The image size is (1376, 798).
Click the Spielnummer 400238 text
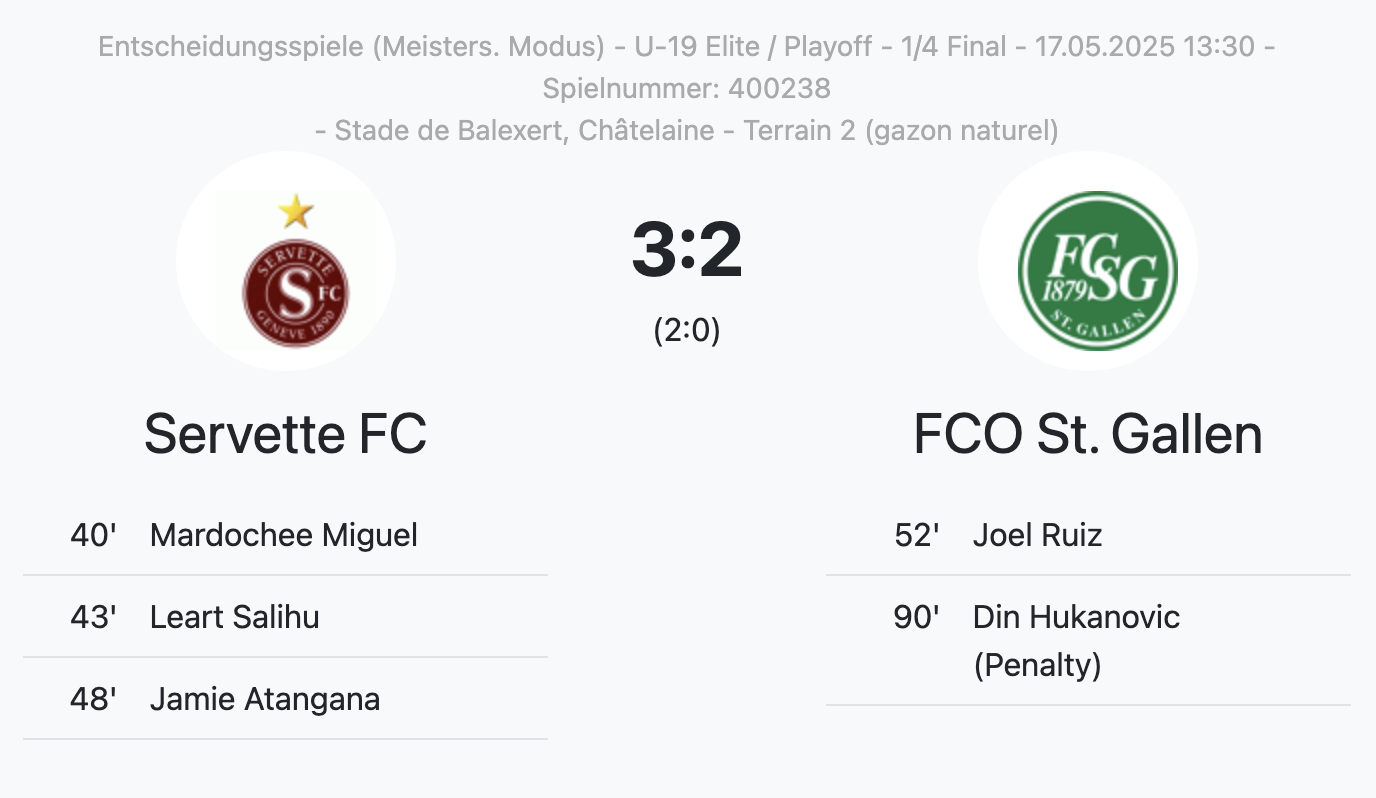[687, 88]
